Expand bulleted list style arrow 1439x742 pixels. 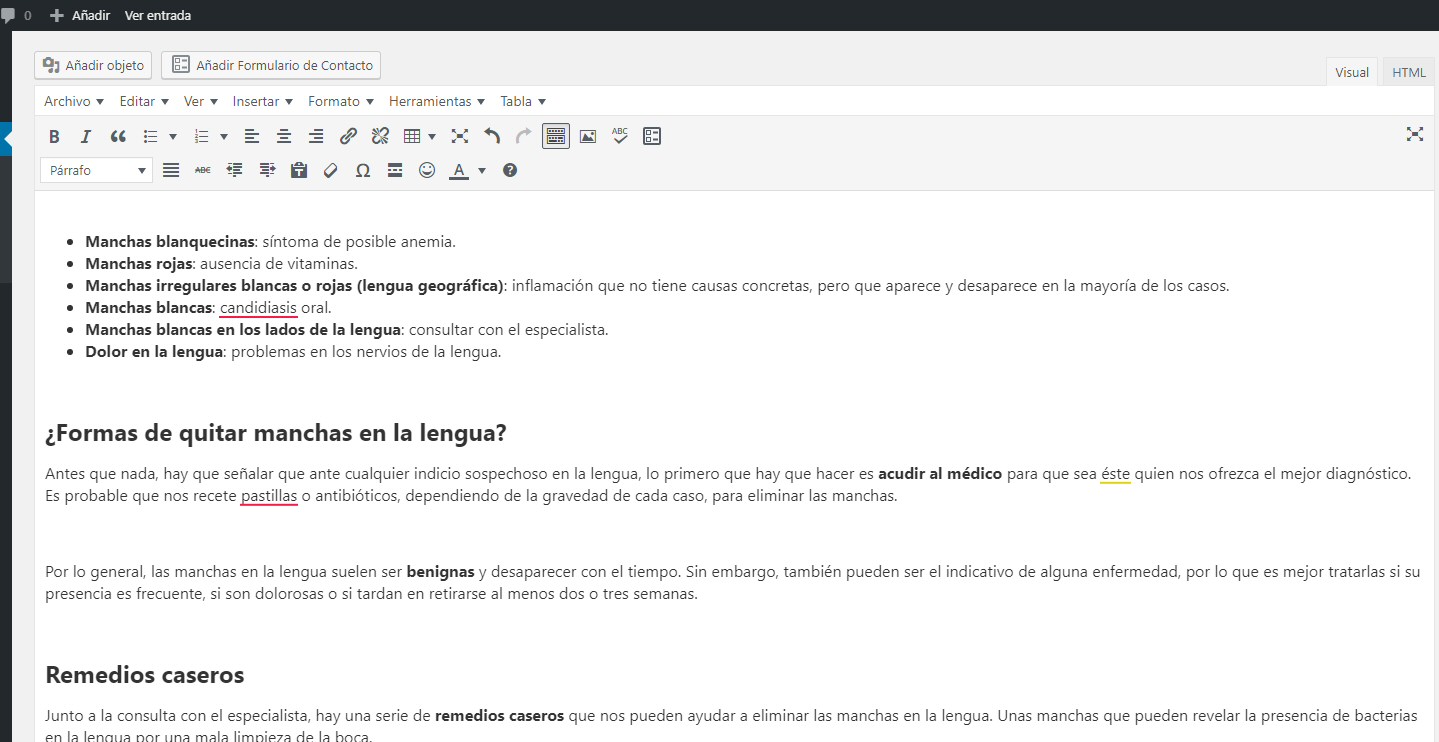173,136
